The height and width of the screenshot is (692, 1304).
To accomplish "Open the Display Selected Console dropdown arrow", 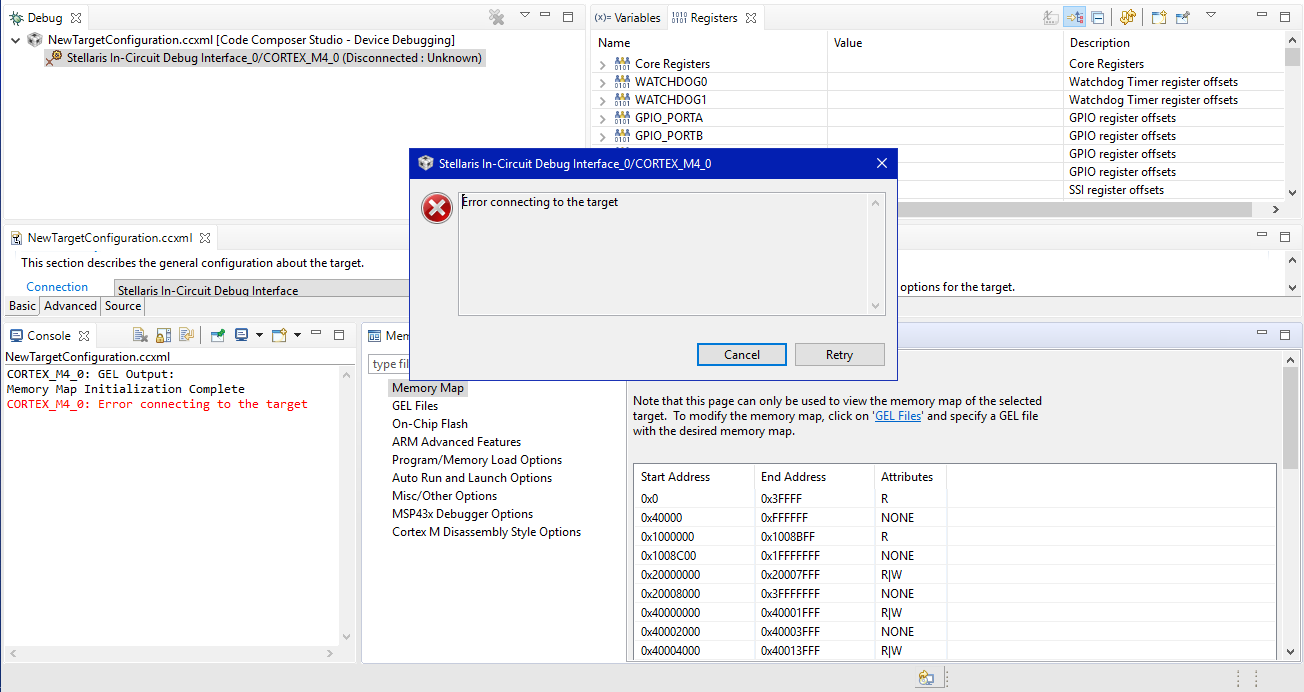I will point(259,335).
